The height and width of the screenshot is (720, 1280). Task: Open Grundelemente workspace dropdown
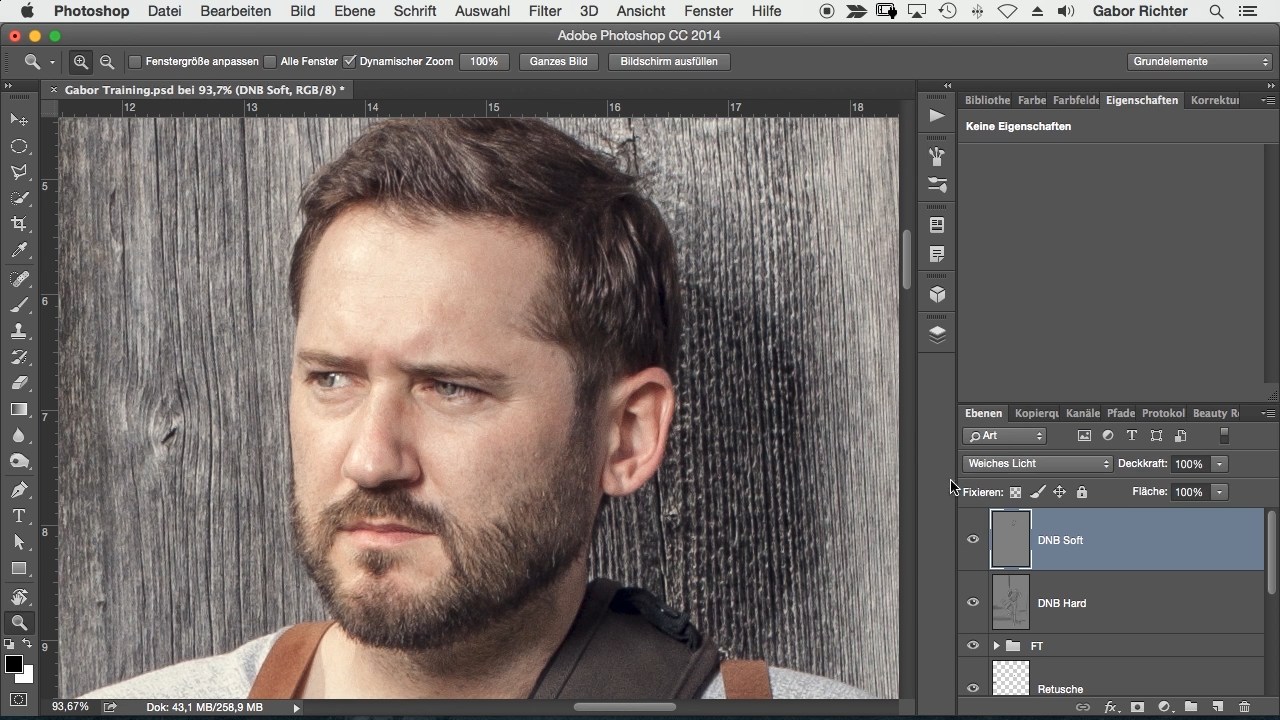click(x=1199, y=61)
